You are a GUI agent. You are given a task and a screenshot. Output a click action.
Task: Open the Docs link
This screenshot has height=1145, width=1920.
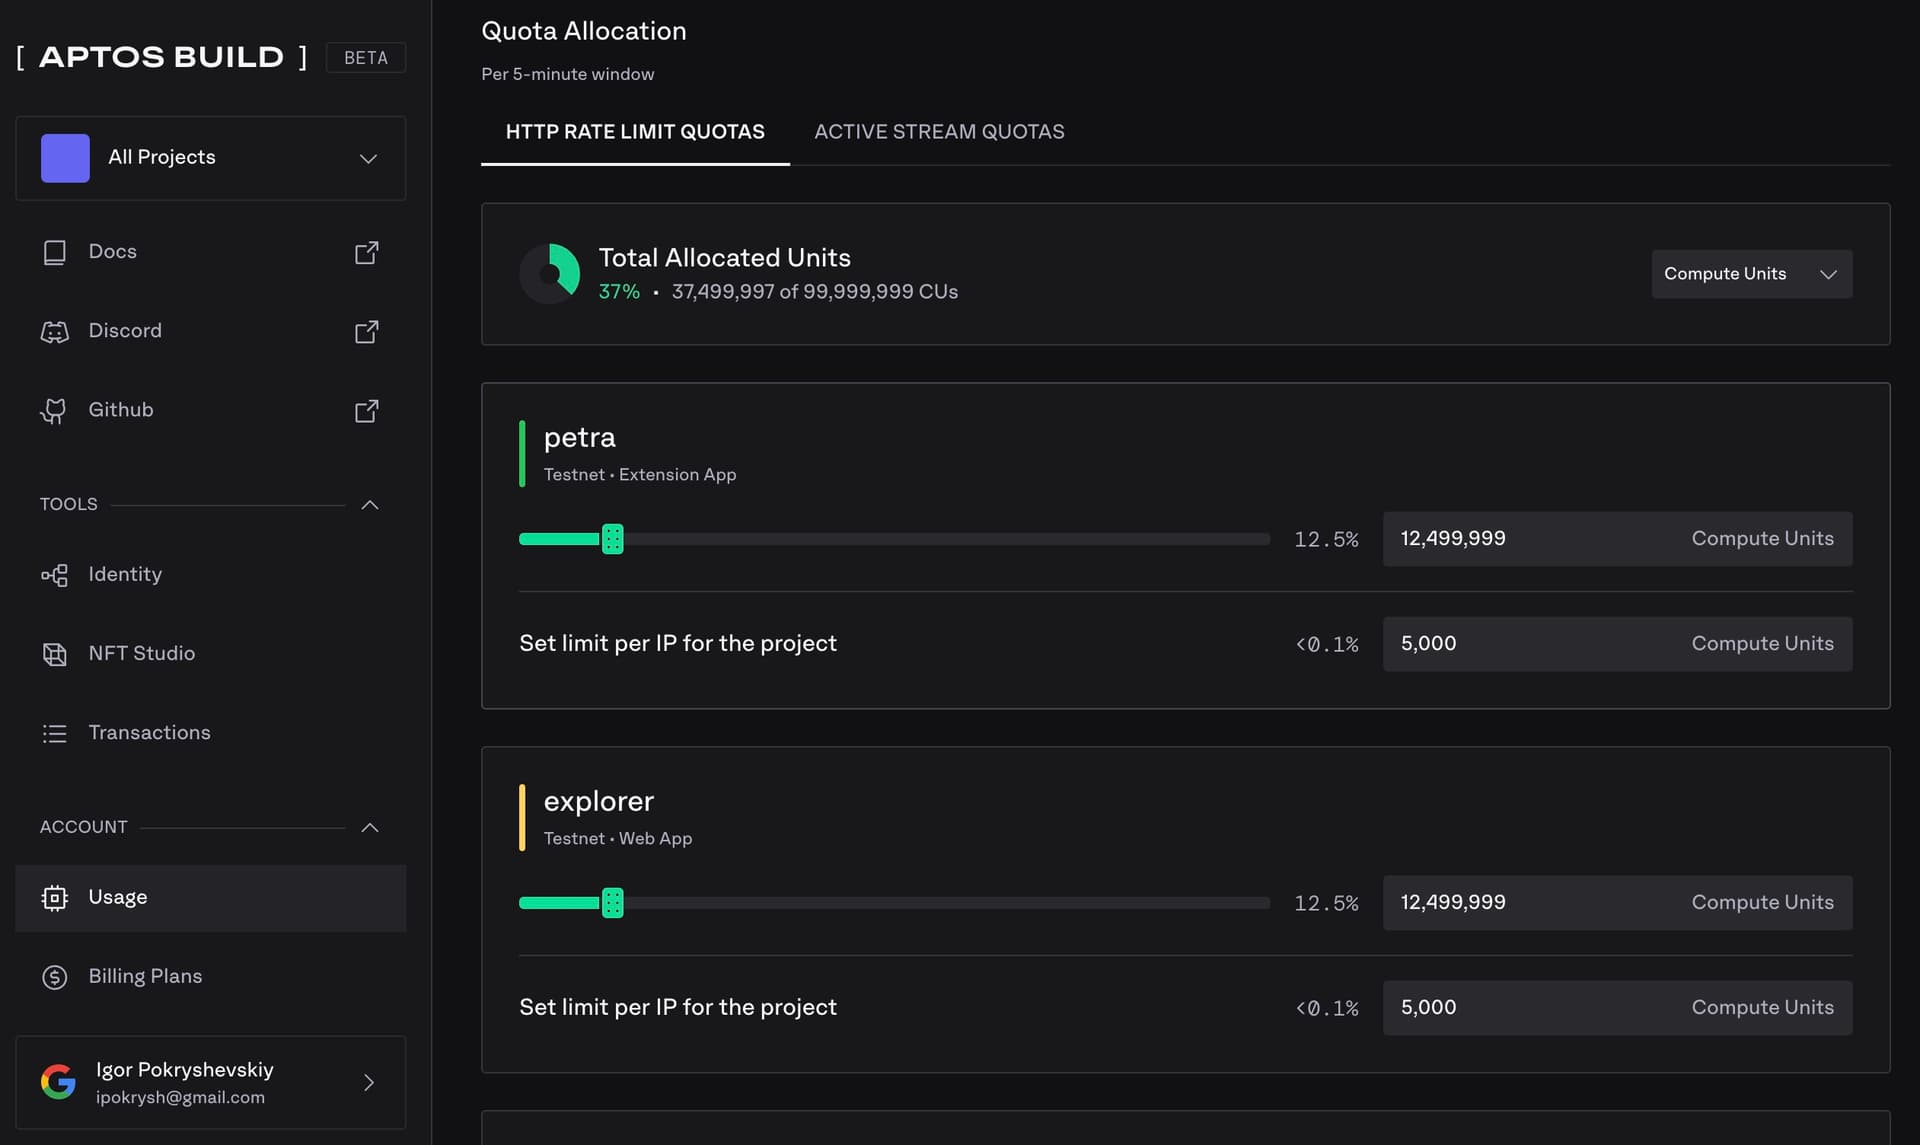(211, 252)
